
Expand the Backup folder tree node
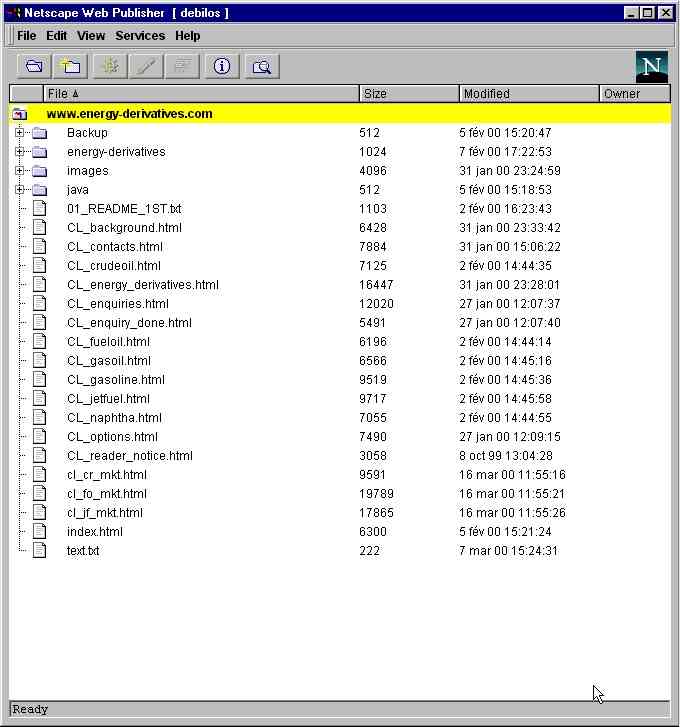click(x=19, y=133)
